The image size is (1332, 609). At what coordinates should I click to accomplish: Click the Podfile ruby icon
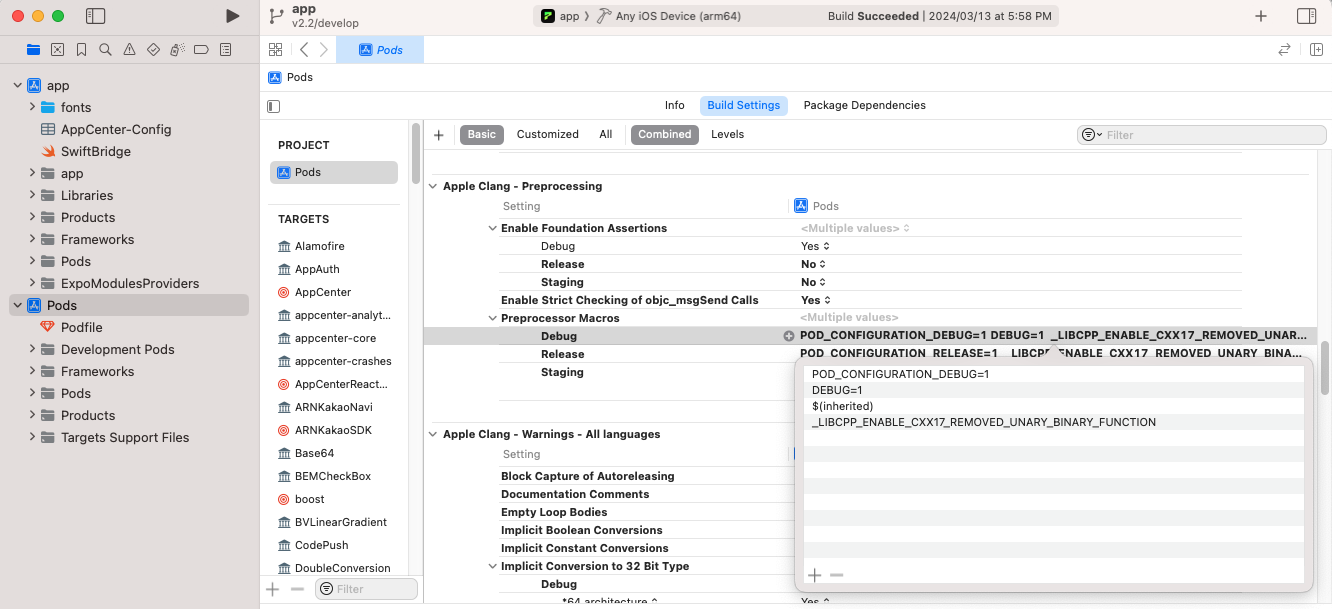48,327
